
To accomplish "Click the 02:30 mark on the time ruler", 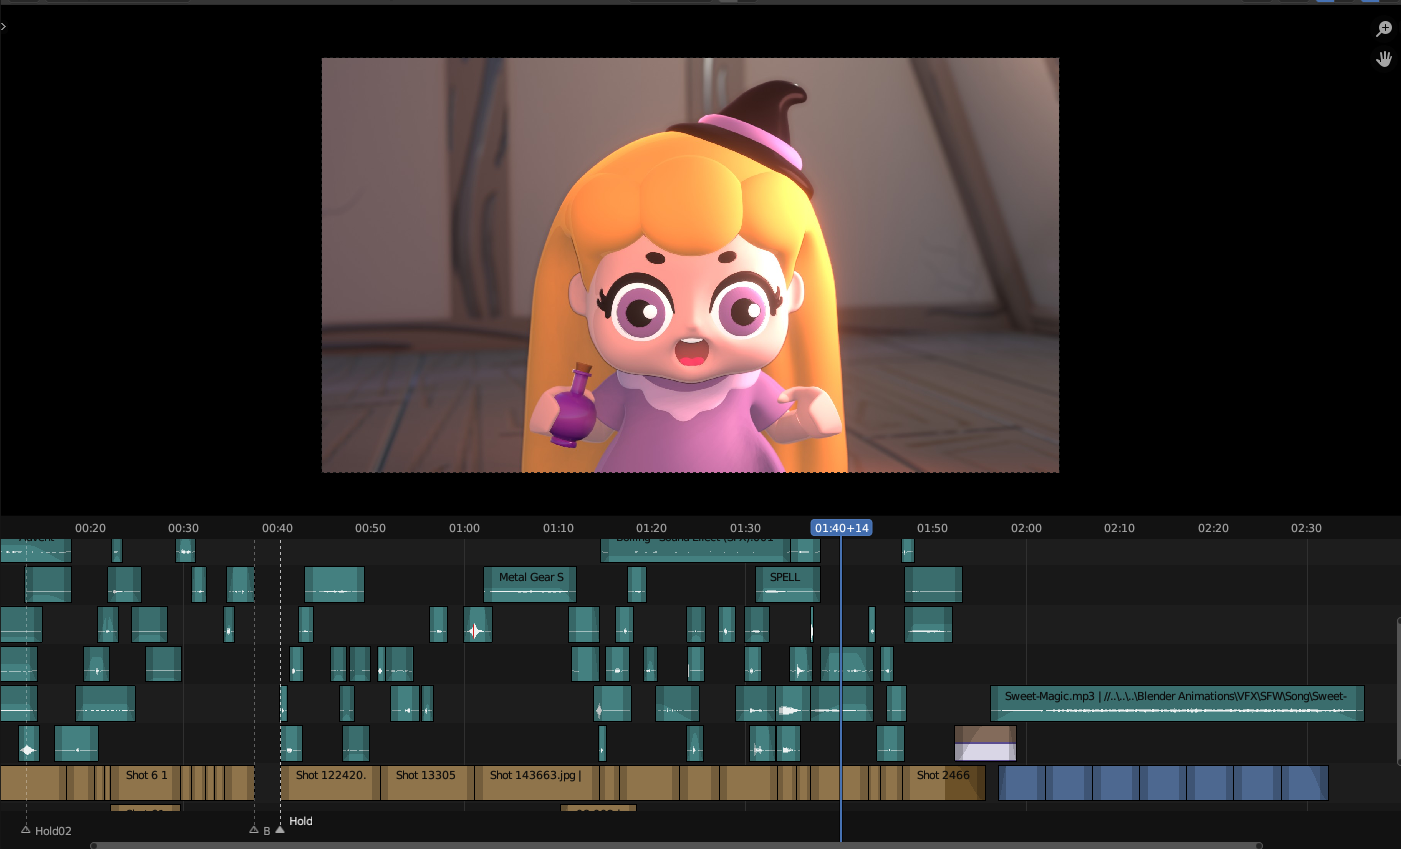I will click(x=1306, y=528).
